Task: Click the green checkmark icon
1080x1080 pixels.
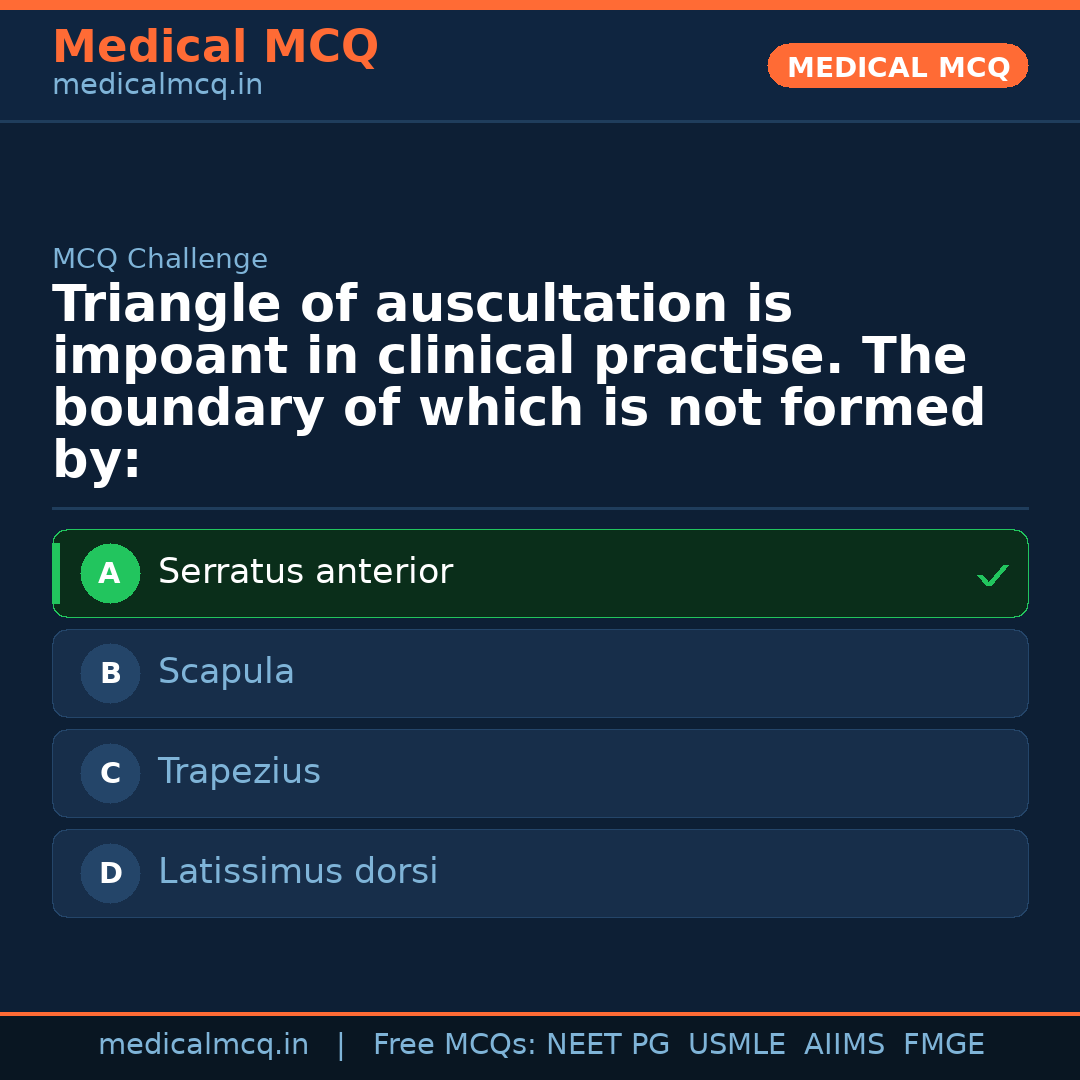Action: [992, 576]
